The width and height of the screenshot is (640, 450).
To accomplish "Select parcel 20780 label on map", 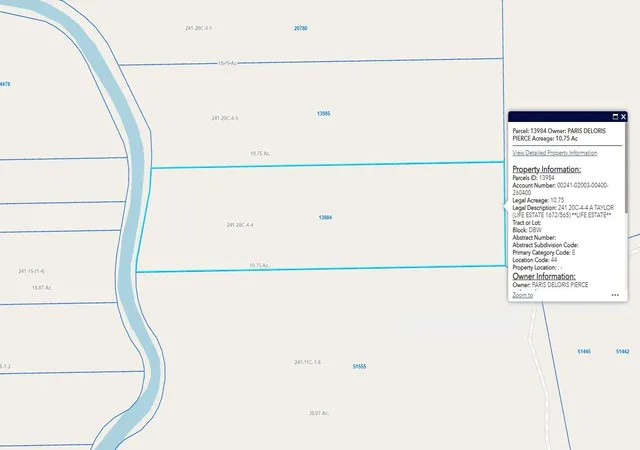I will tap(301, 28).
